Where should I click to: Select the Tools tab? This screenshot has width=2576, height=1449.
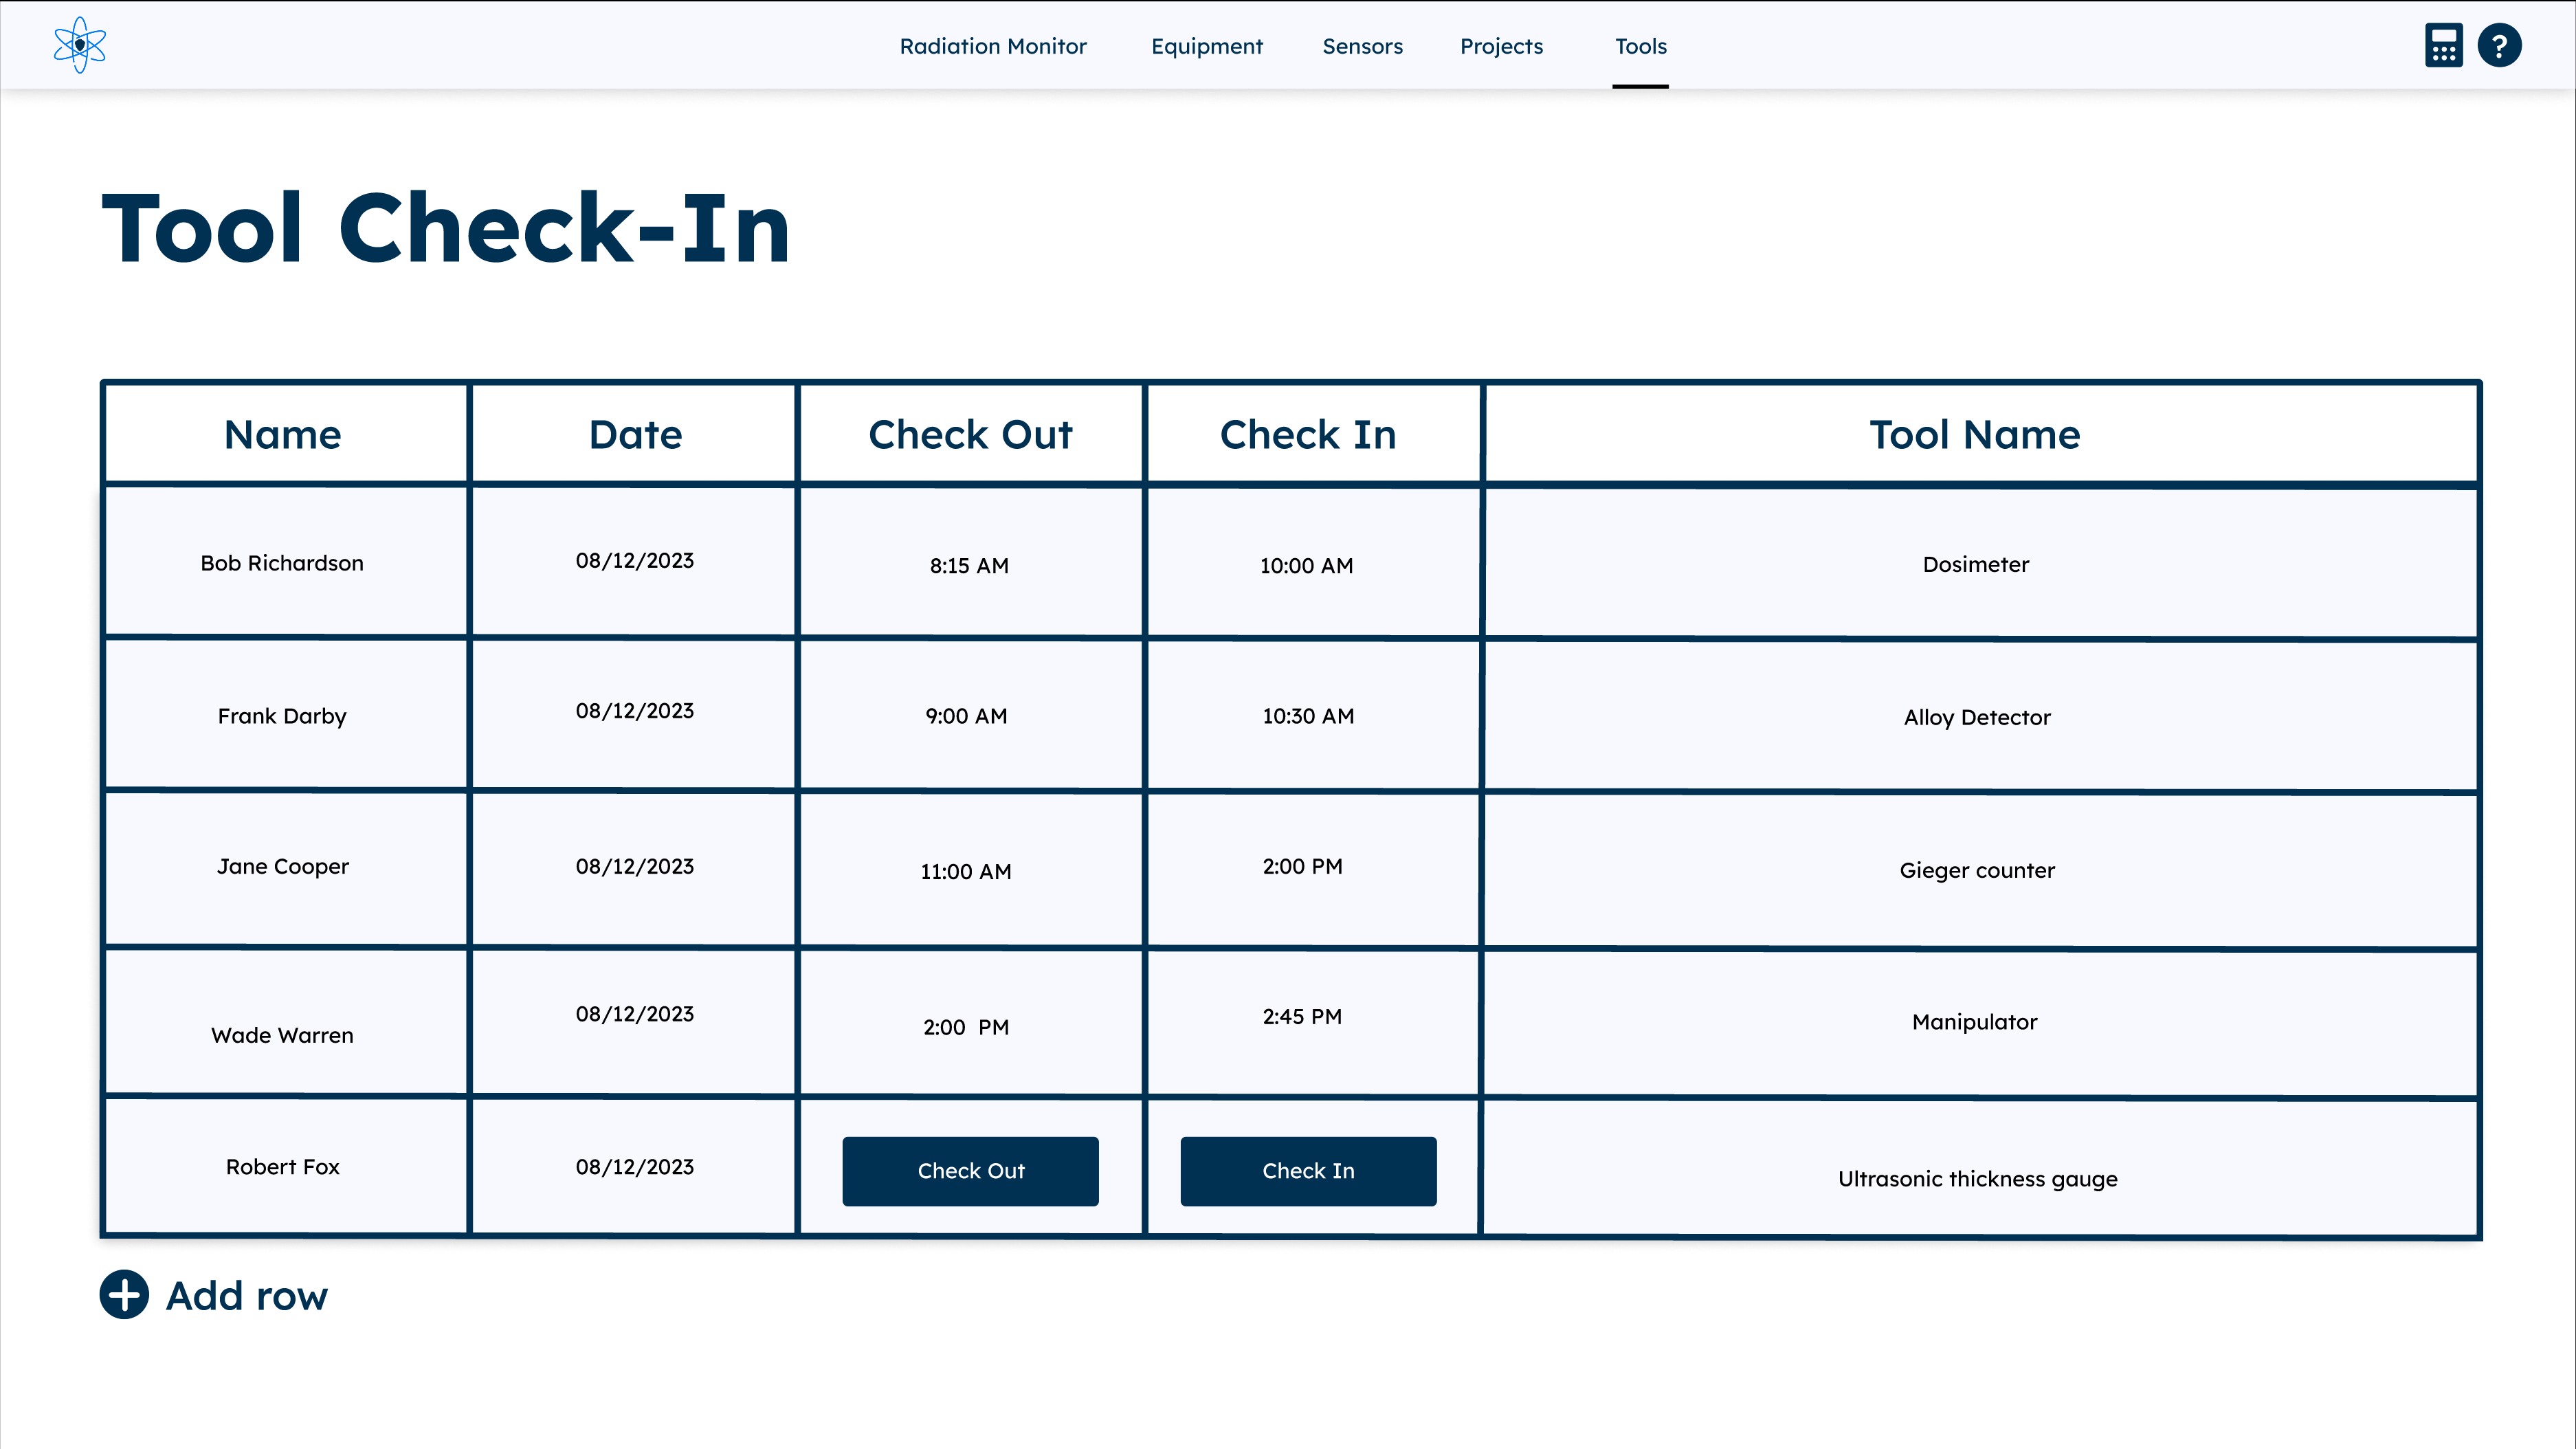click(x=1640, y=46)
